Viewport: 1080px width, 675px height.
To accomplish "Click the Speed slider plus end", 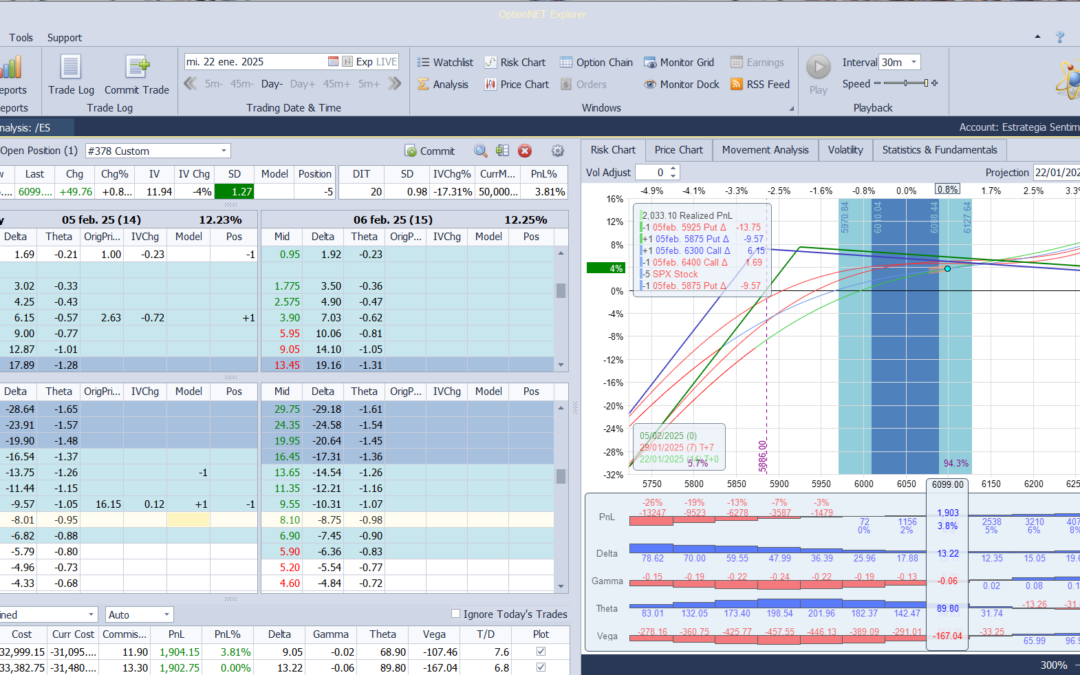I will pyautogui.click(x=935, y=83).
